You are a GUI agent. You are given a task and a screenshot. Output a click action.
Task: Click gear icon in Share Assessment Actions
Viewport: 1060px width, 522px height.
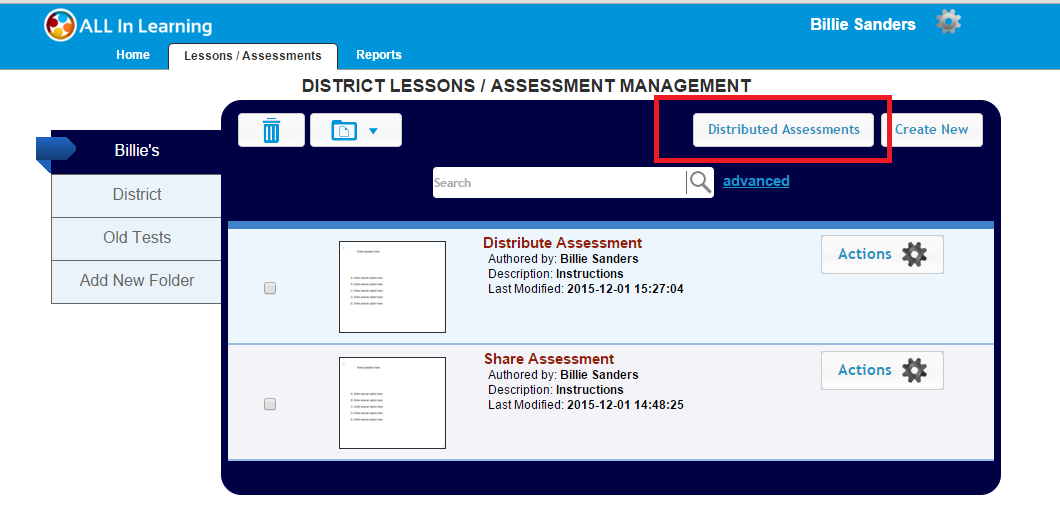pos(914,371)
